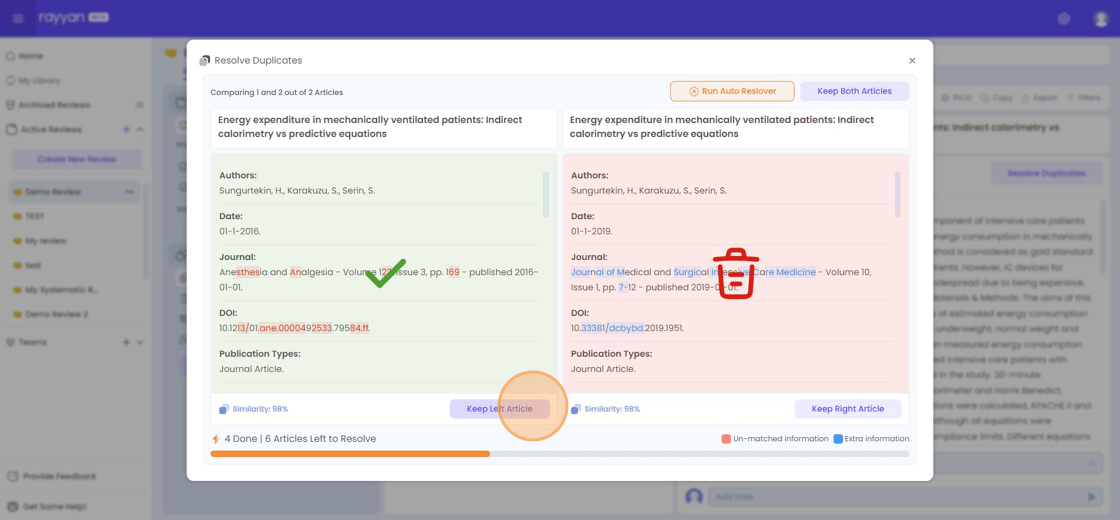
Task: Open My Systematic R... review
Action: pos(60,289)
